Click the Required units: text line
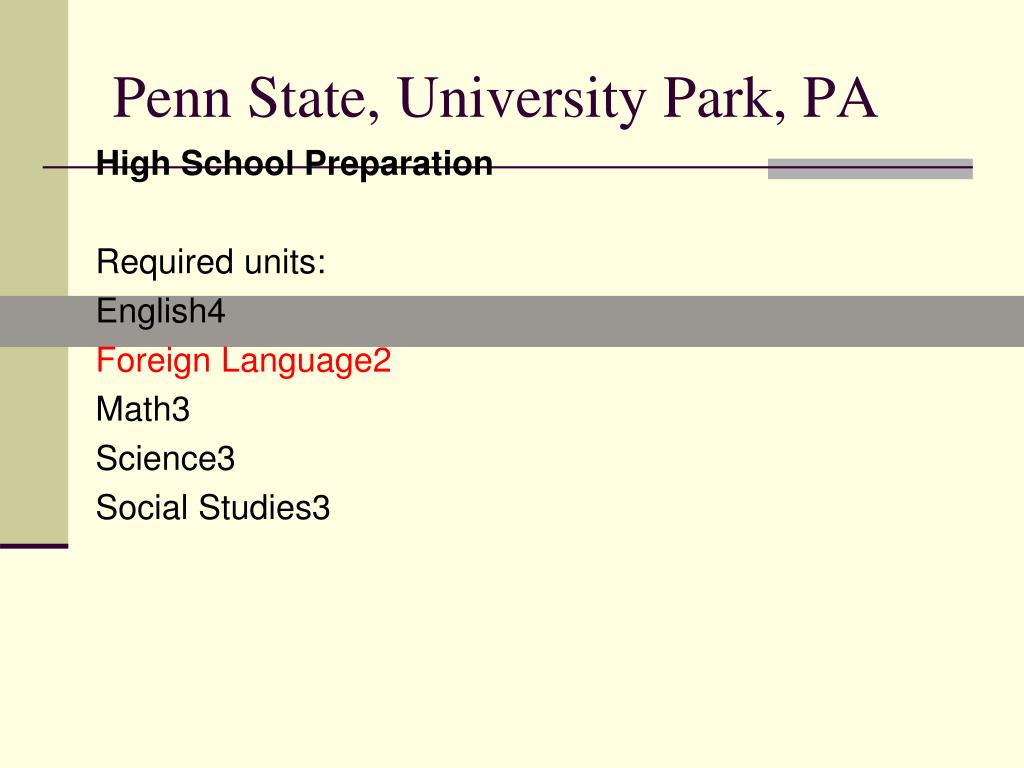Image resolution: width=1024 pixels, height=768 pixels. click(210, 263)
